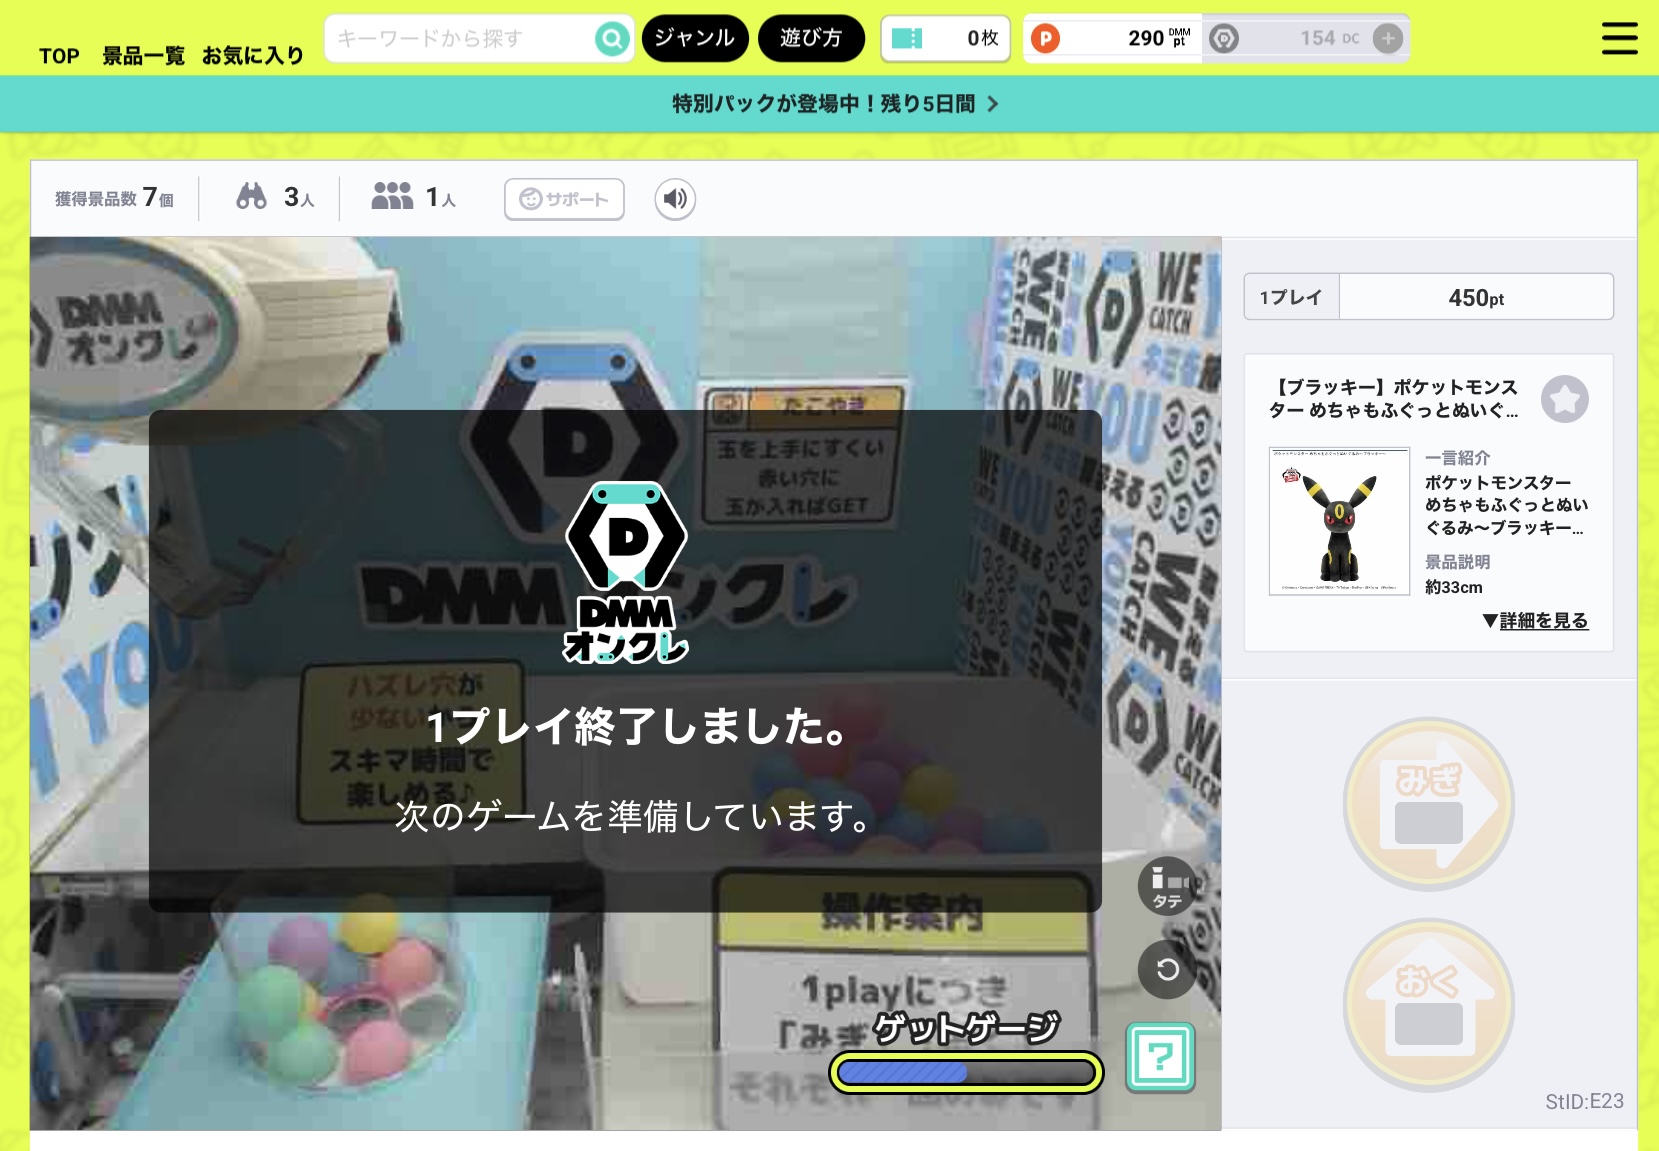
Task: Click the ゲットゲージ progress bar
Action: 966,1073
